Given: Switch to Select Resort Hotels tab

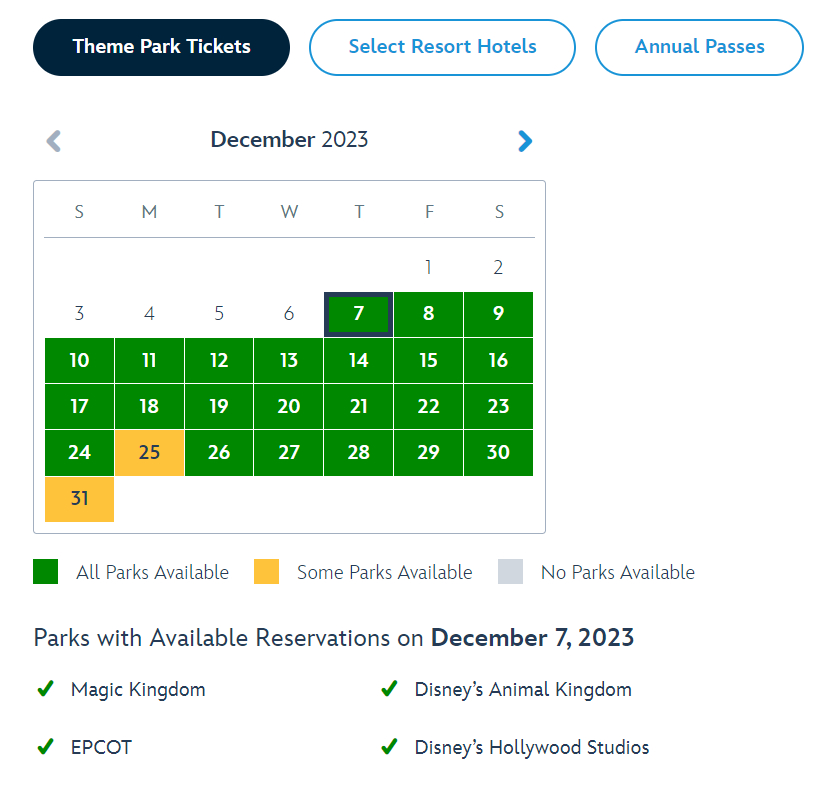Looking at the screenshot, I should coord(442,47).
